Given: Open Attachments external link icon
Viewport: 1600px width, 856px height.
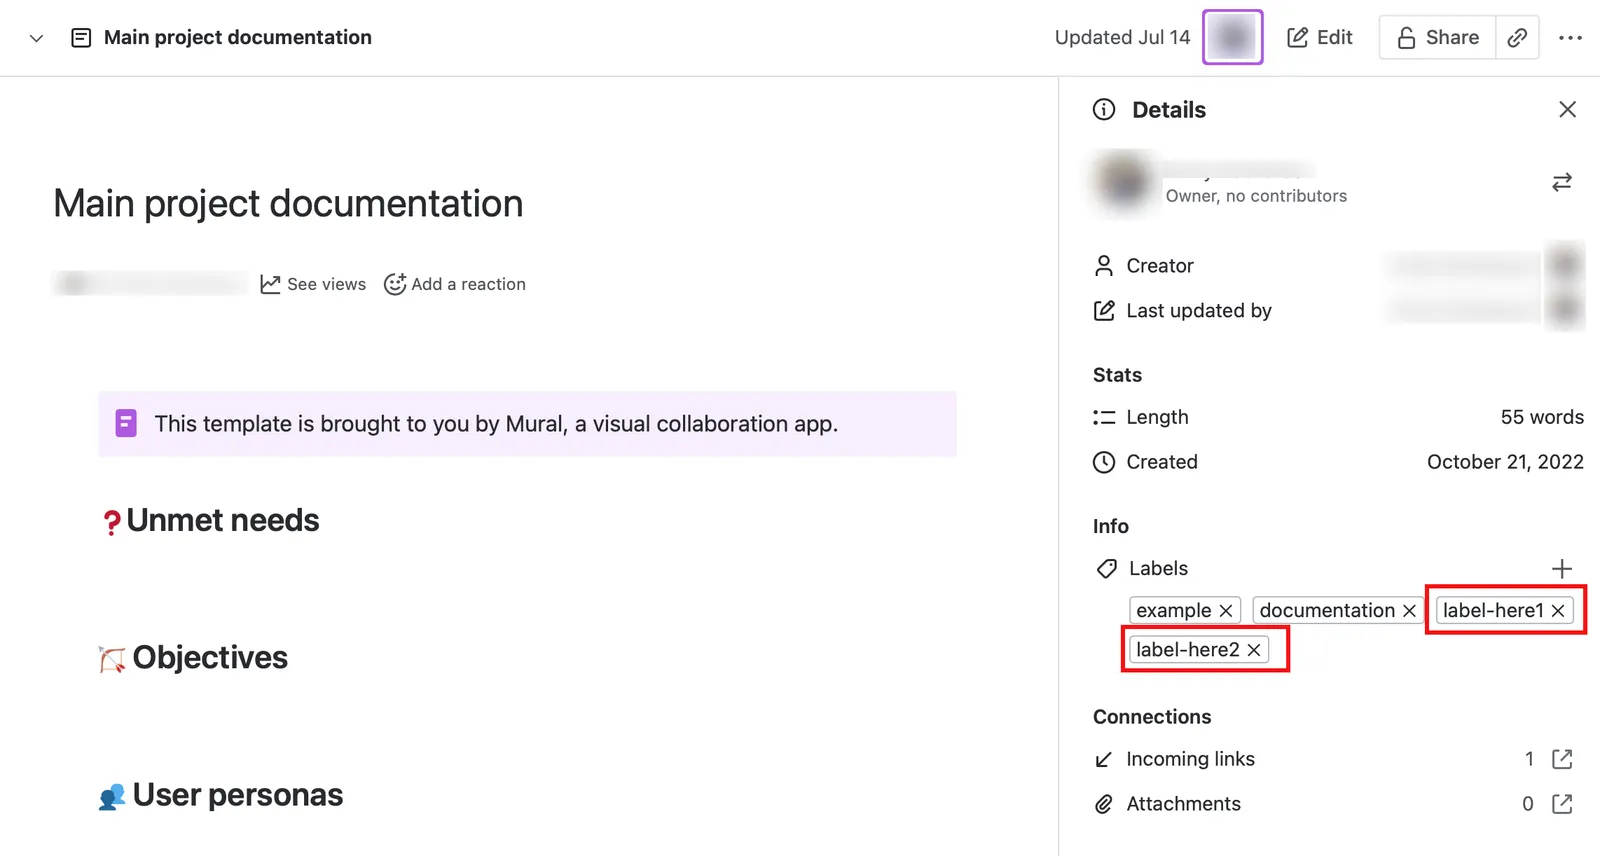Looking at the screenshot, I should coord(1562,804).
